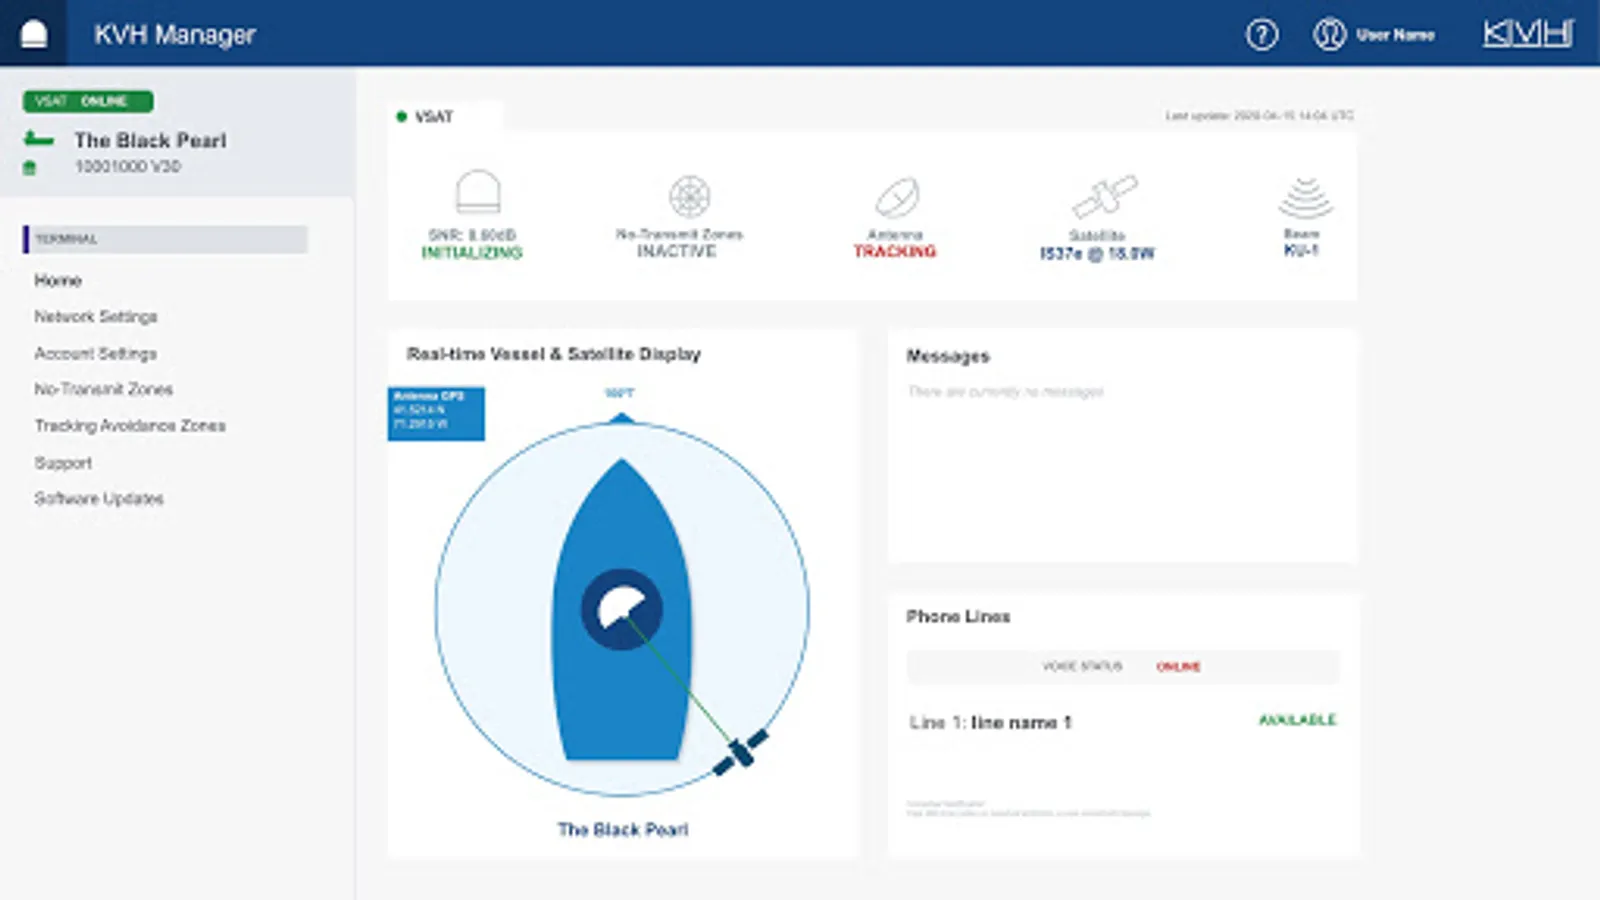This screenshot has width=1600, height=900.
Task: Click the red ONLINE voice status
Action: click(1178, 667)
